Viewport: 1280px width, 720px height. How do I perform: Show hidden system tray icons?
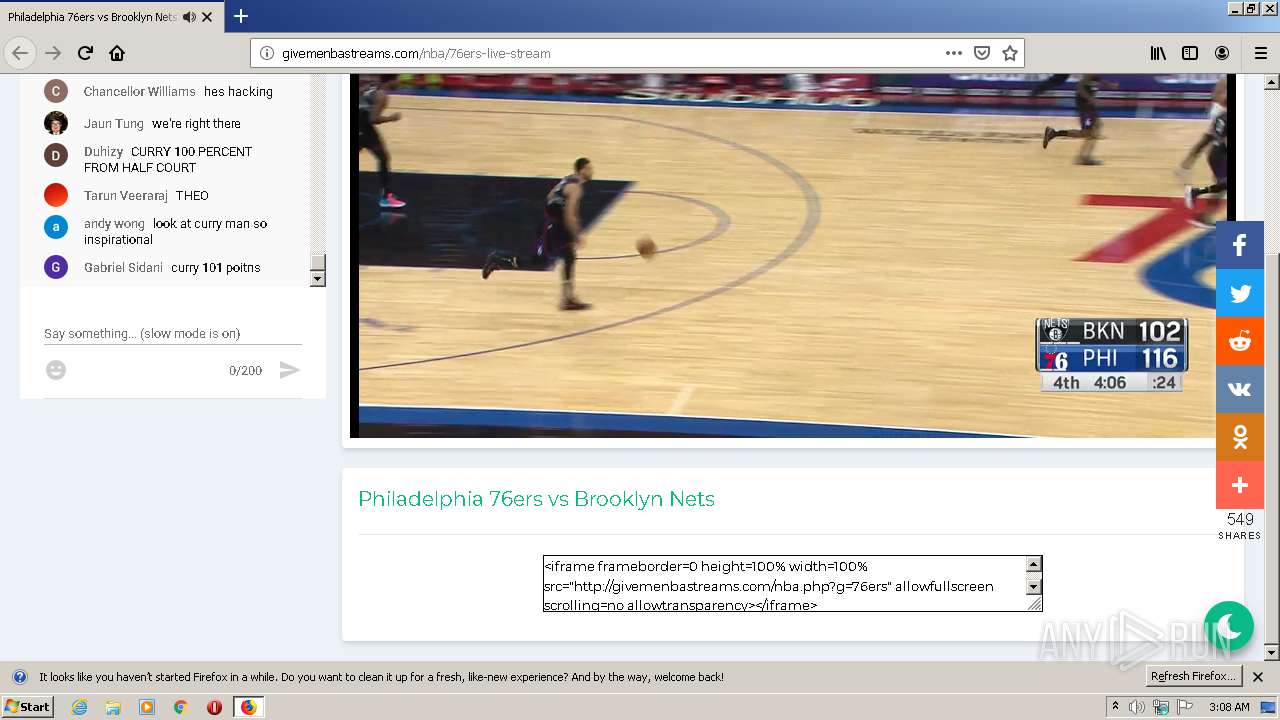(1115, 707)
